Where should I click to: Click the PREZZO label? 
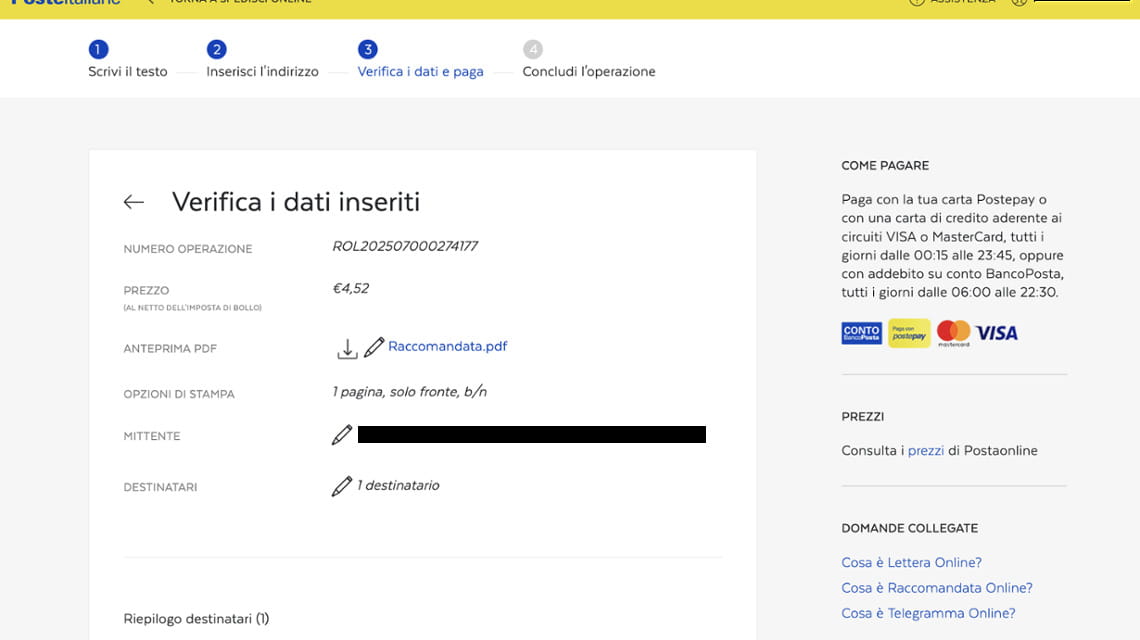coord(146,290)
